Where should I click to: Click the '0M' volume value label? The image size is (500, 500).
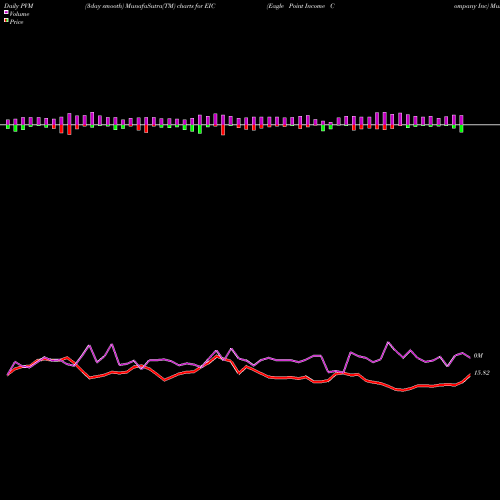tap(478, 356)
